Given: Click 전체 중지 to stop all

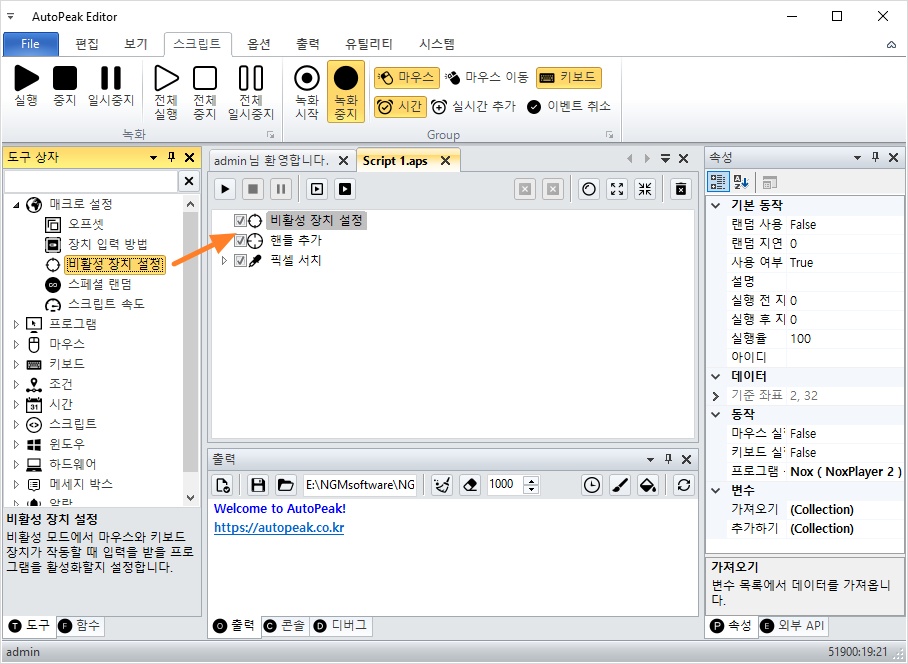Looking at the screenshot, I should [x=205, y=93].
